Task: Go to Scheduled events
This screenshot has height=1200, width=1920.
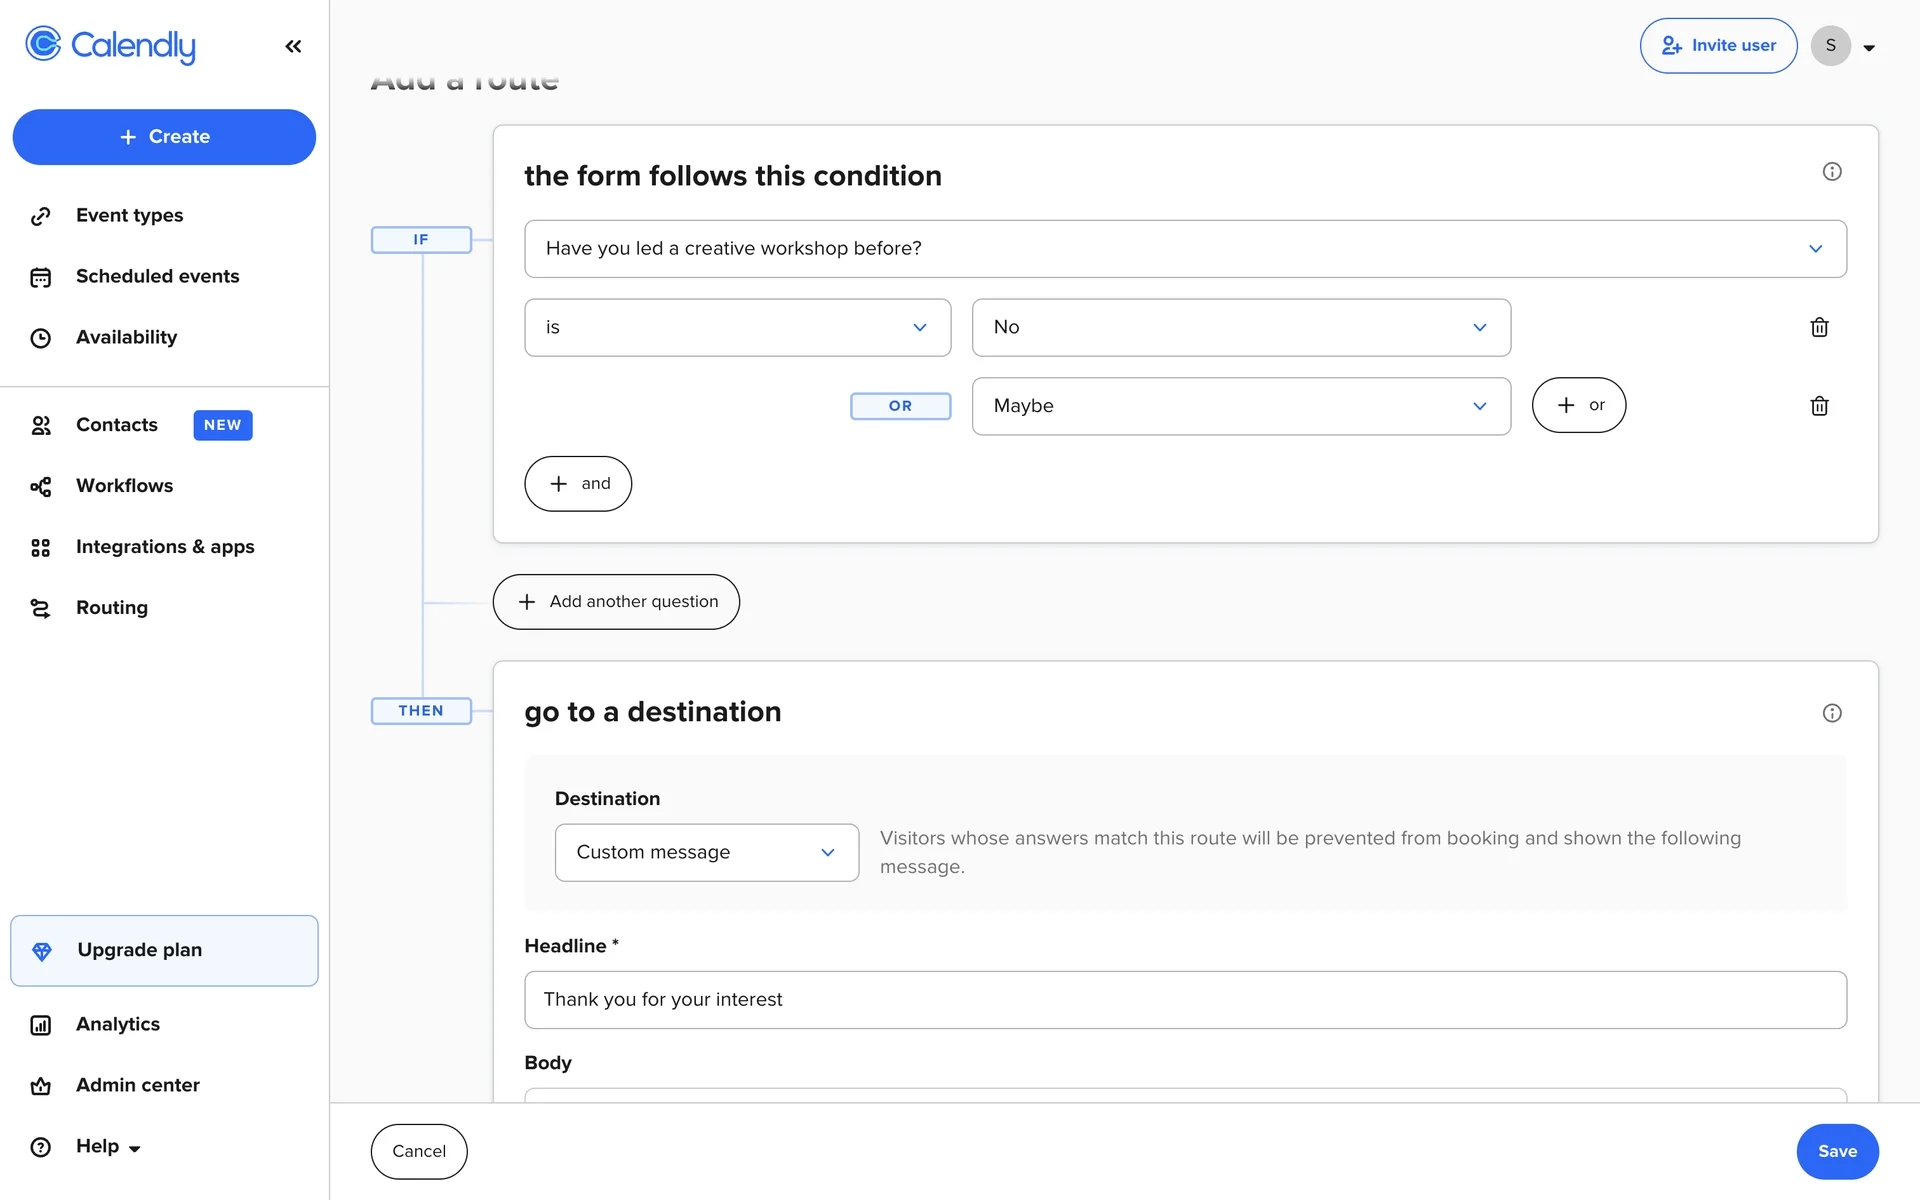Action: 157,276
